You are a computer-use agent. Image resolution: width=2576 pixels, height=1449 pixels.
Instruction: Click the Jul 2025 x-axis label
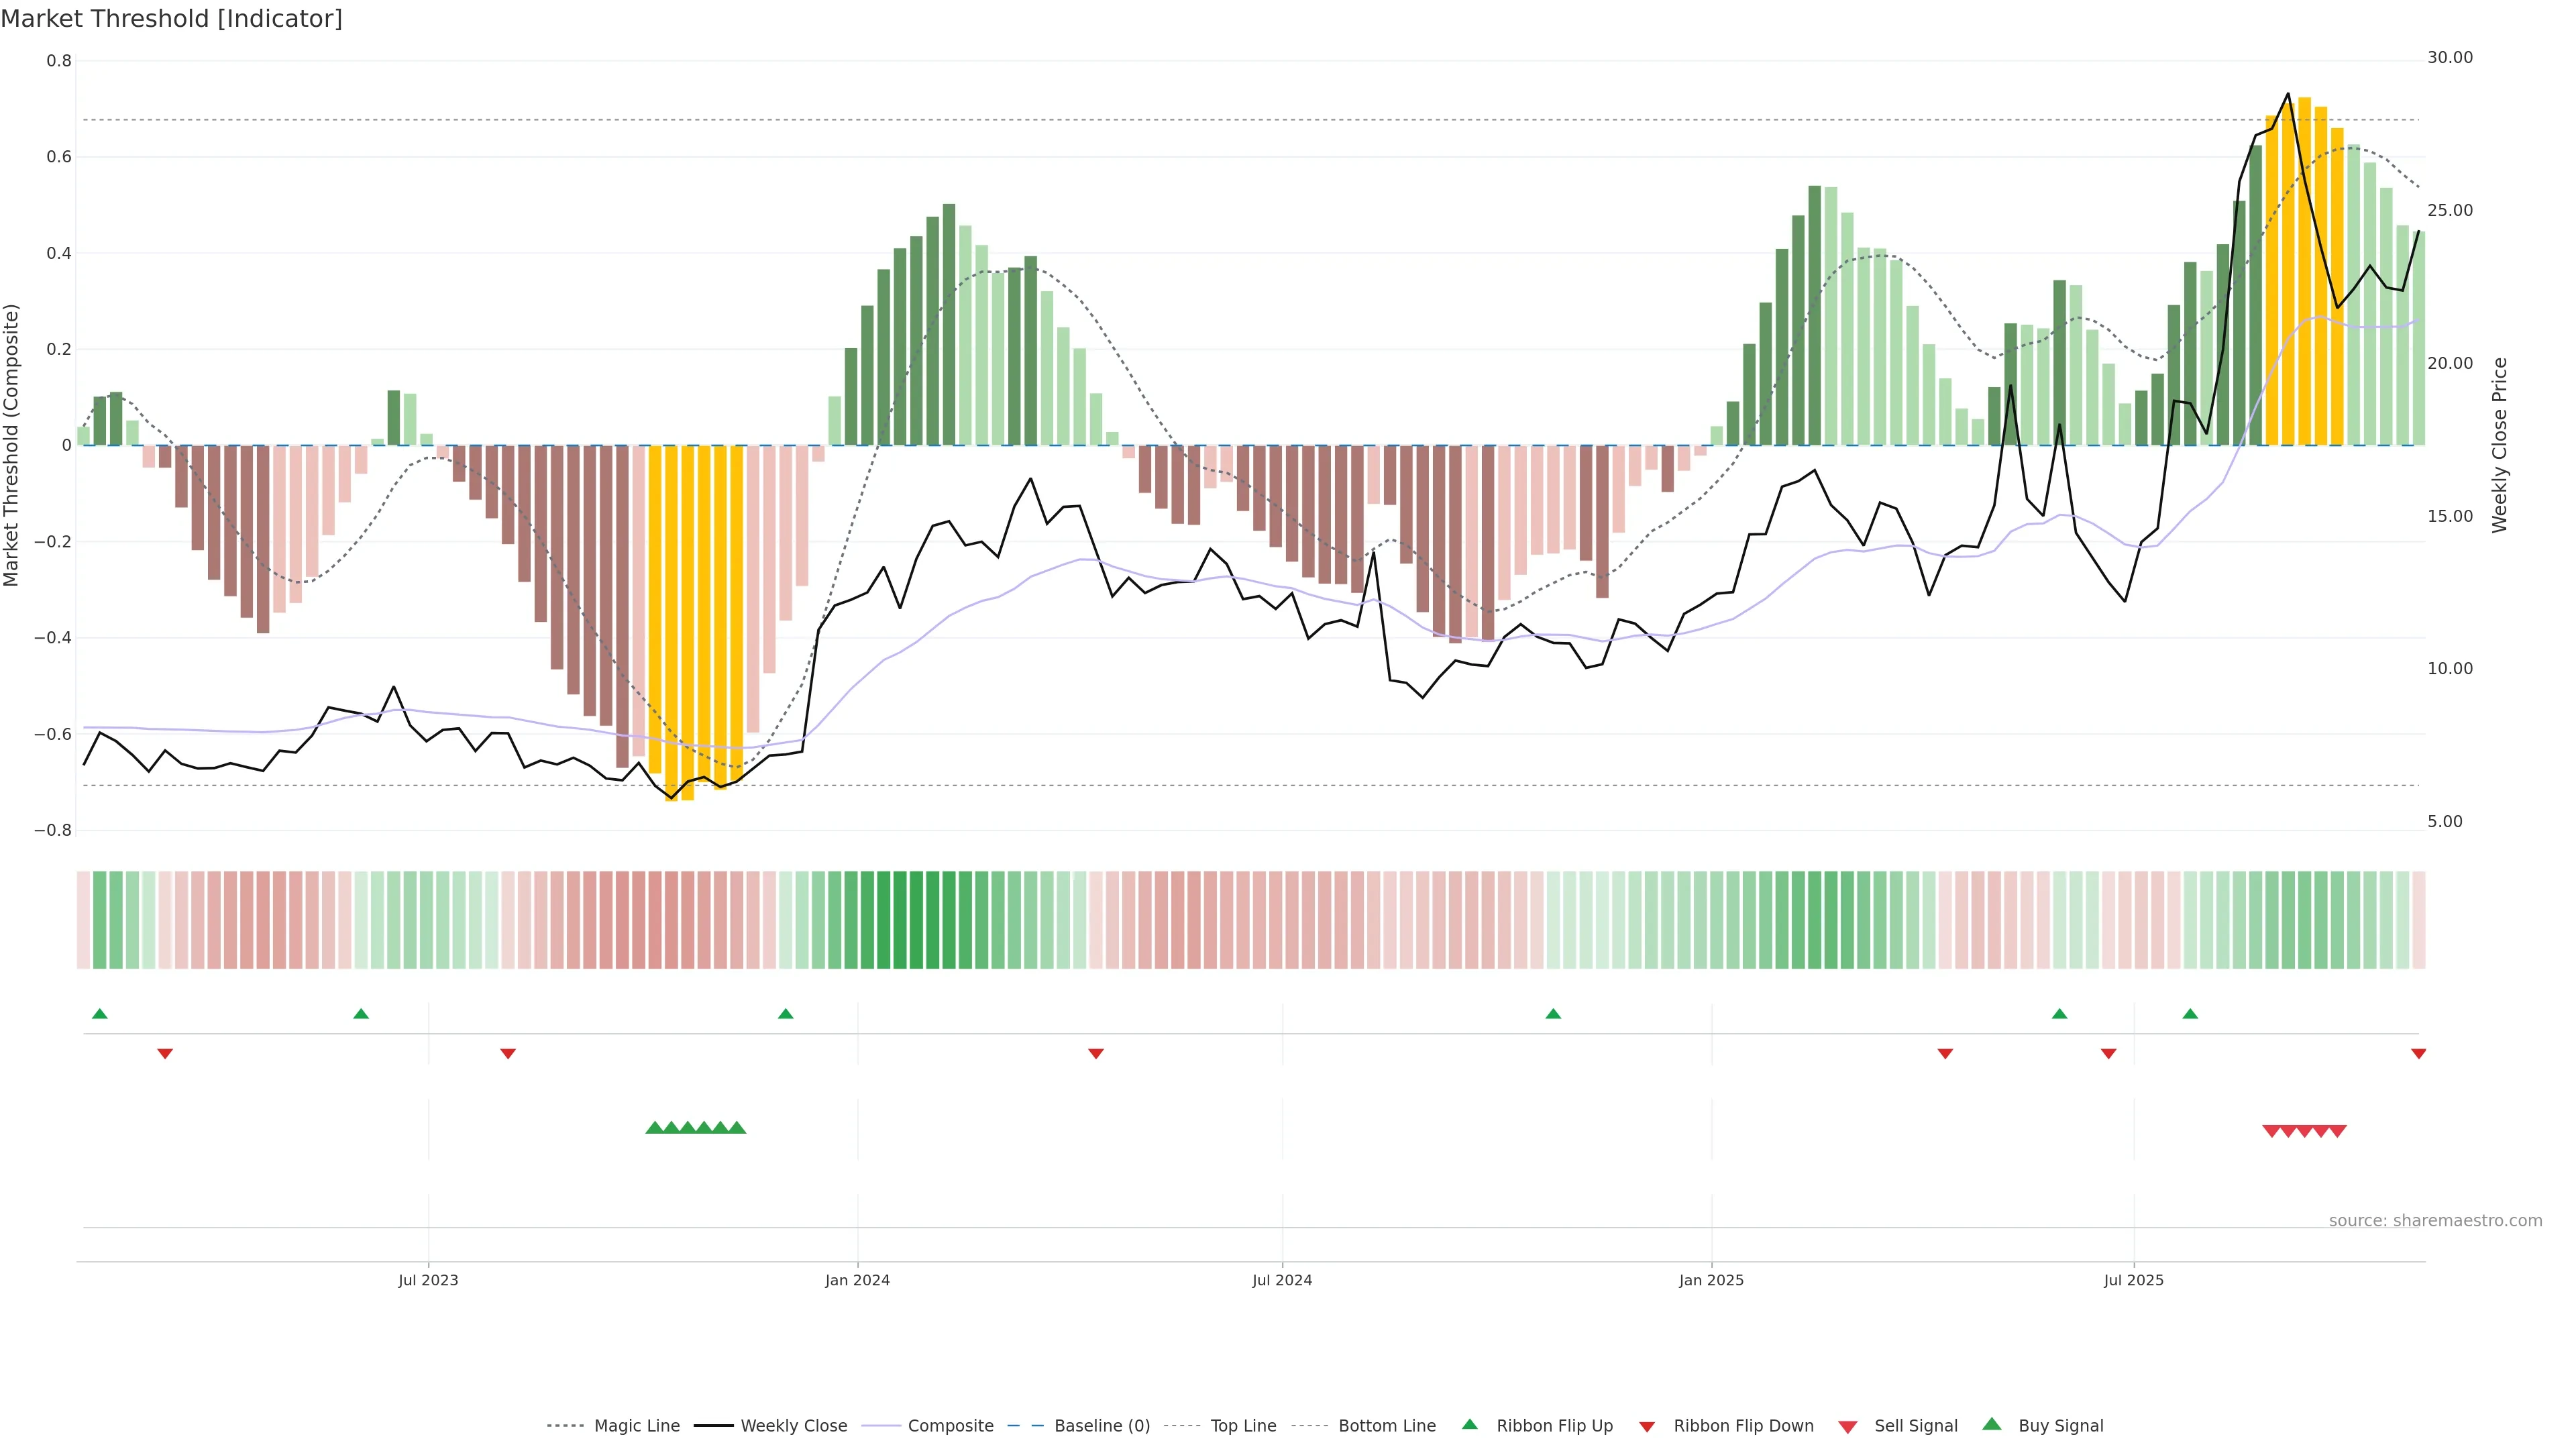(2133, 1280)
